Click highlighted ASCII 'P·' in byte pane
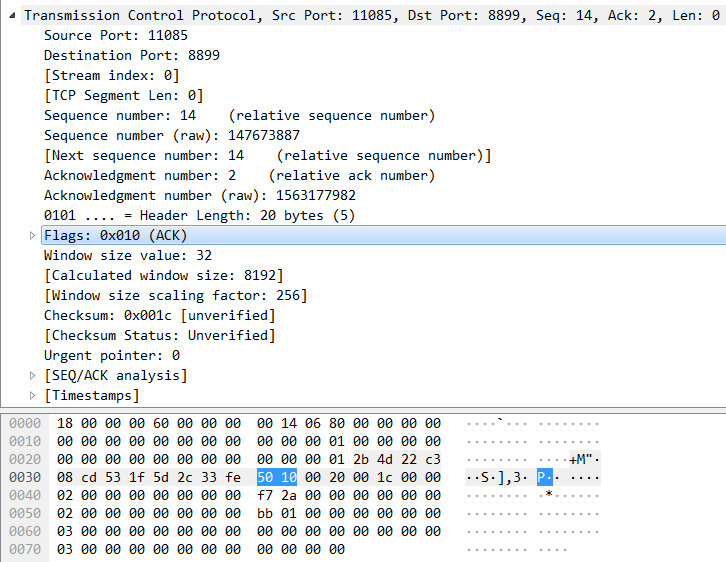 (545, 477)
